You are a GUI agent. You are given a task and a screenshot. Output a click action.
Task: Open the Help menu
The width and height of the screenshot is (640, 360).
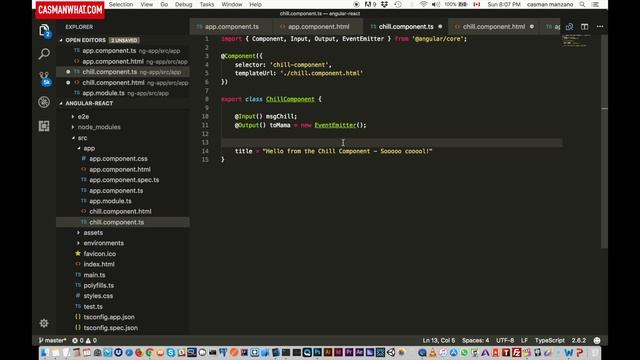[256, 4]
